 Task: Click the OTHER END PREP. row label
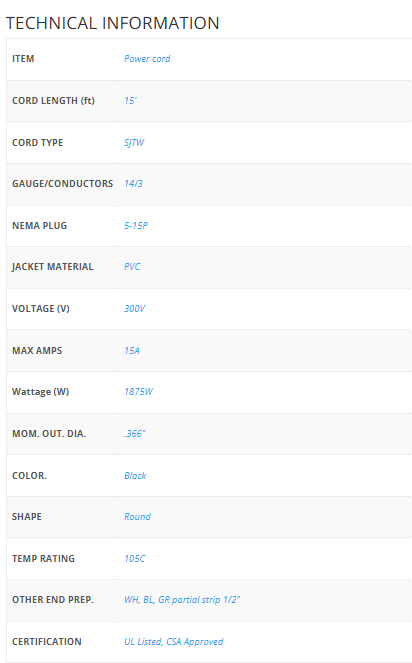pyautogui.click(x=53, y=600)
